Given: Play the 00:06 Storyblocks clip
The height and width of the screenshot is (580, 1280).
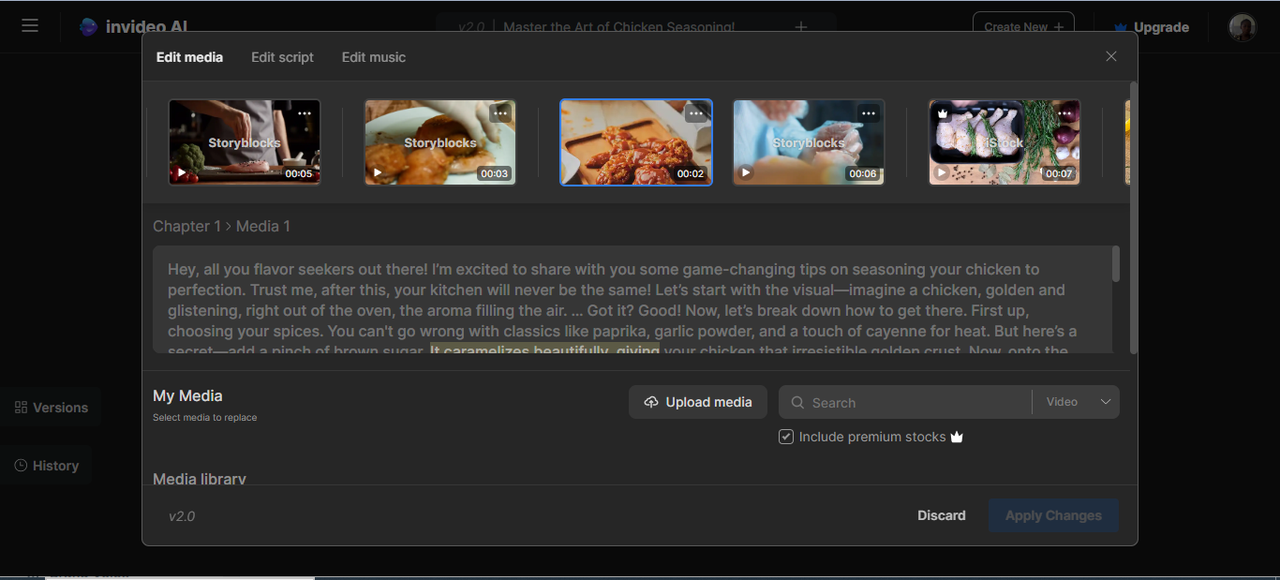Looking at the screenshot, I should [x=746, y=172].
